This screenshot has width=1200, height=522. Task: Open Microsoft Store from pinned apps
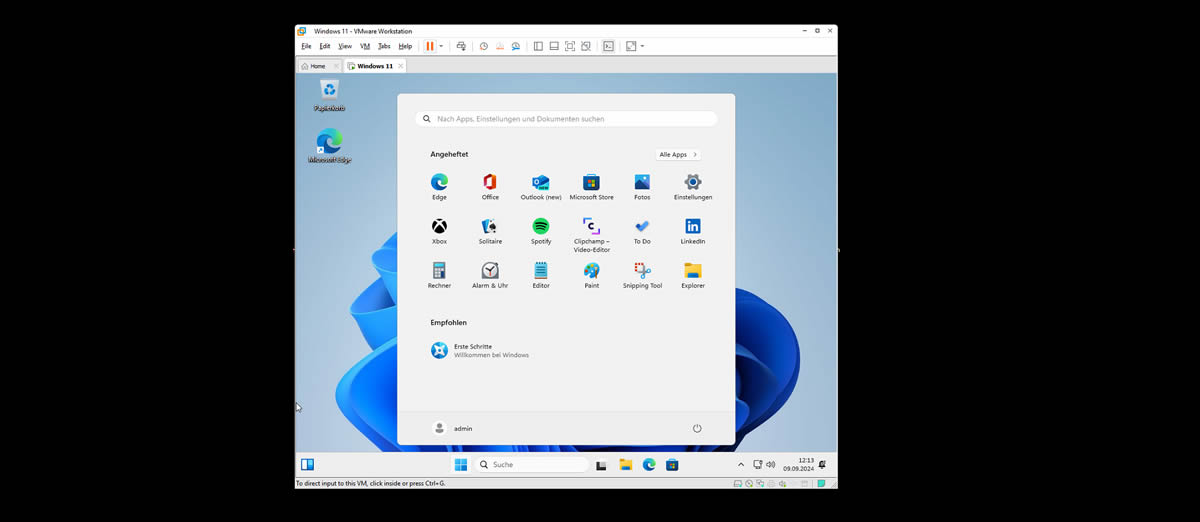pos(591,186)
